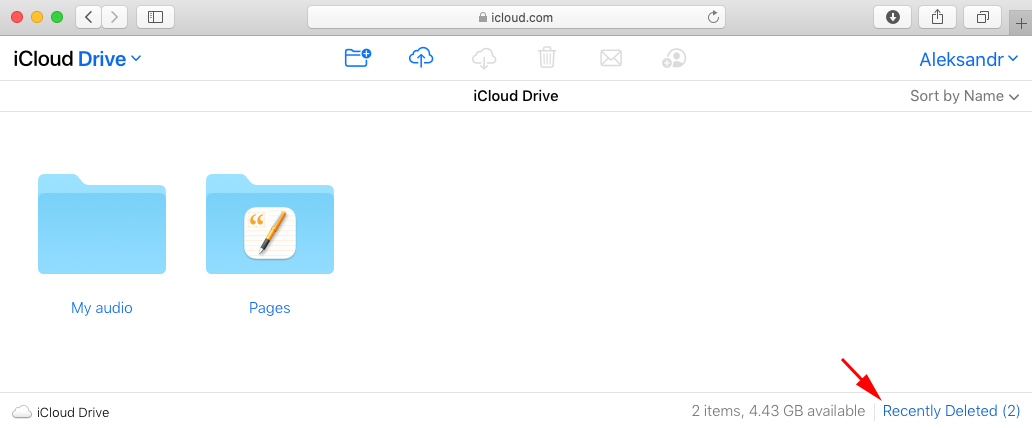Maximize Safari window with green button
1032x428 pixels.
[x=57, y=18]
